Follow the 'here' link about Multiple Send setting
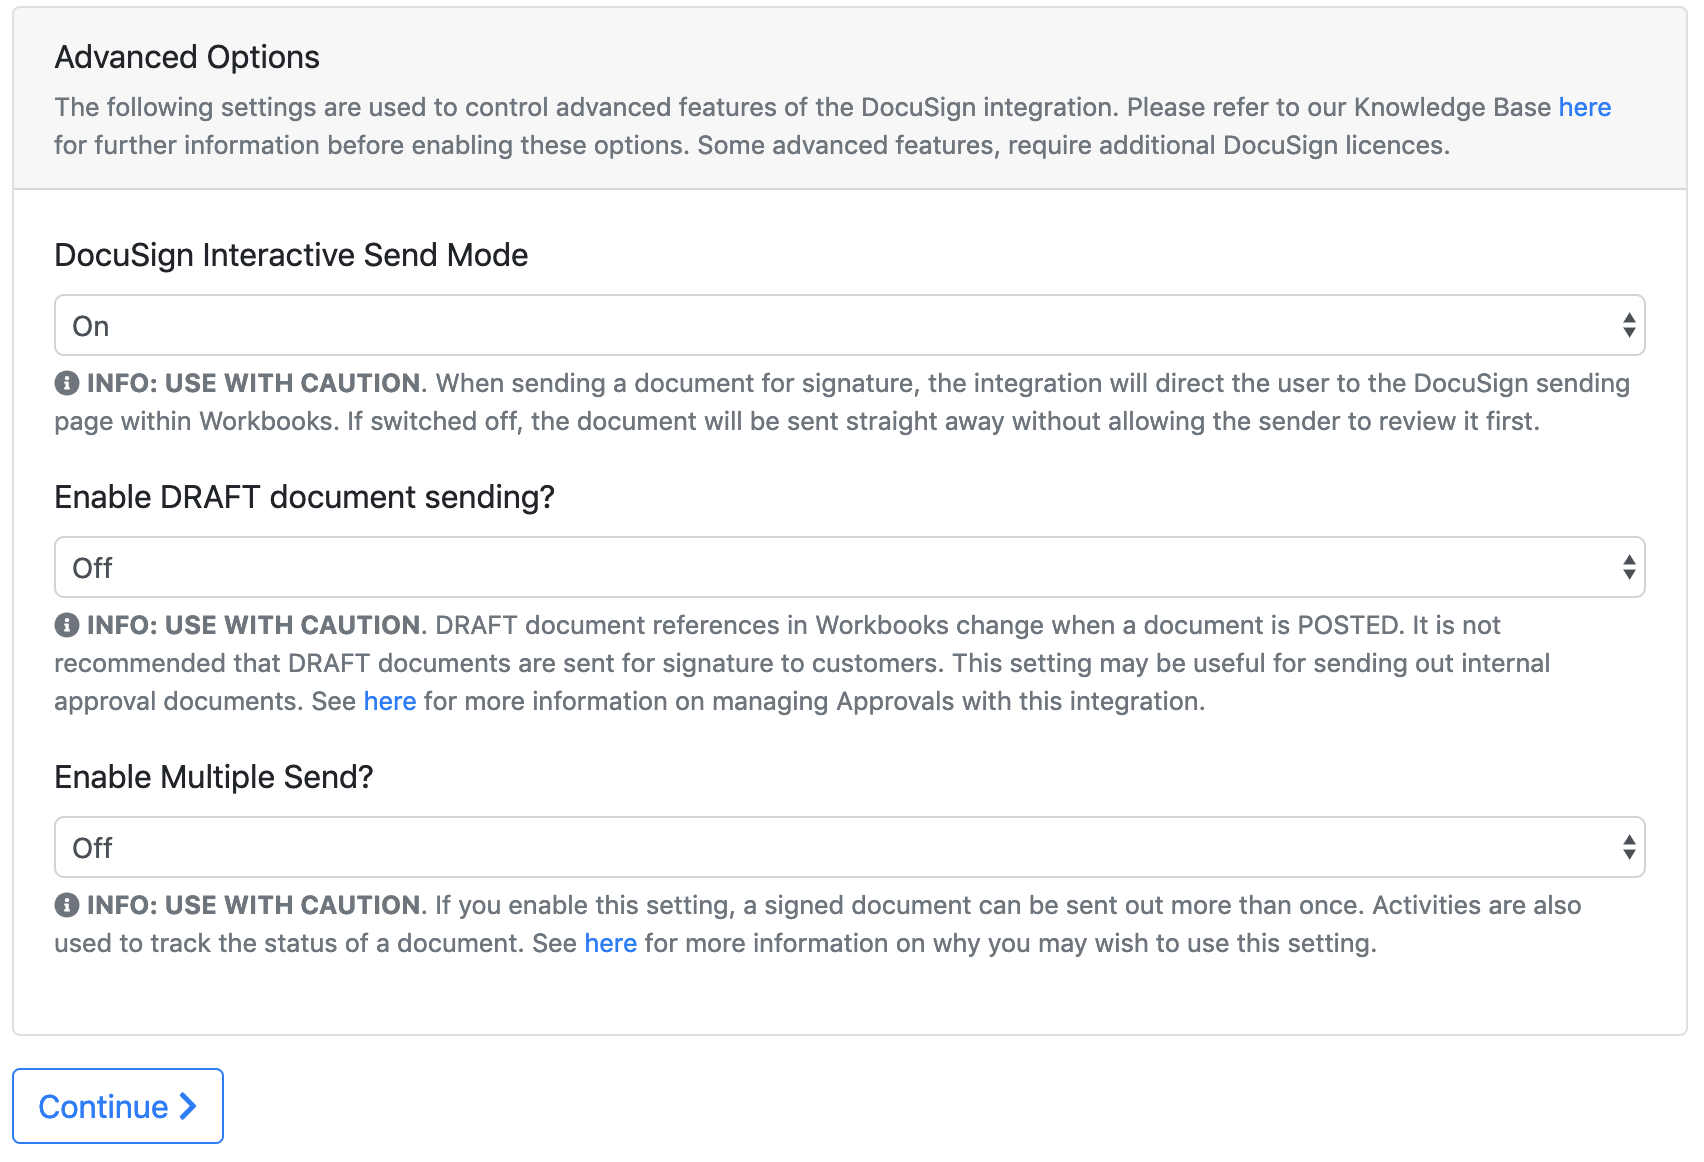The image size is (1704, 1162). [x=610, y=943]
